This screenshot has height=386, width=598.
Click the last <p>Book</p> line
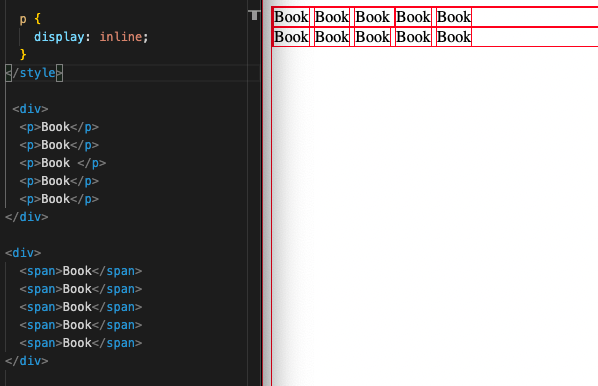59,199
